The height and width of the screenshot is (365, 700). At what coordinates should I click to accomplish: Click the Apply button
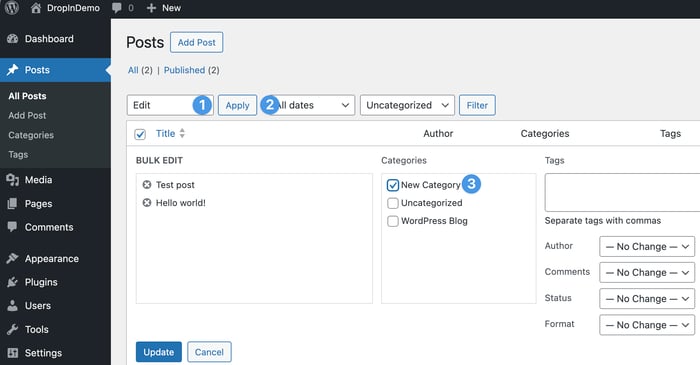point(238,105)
